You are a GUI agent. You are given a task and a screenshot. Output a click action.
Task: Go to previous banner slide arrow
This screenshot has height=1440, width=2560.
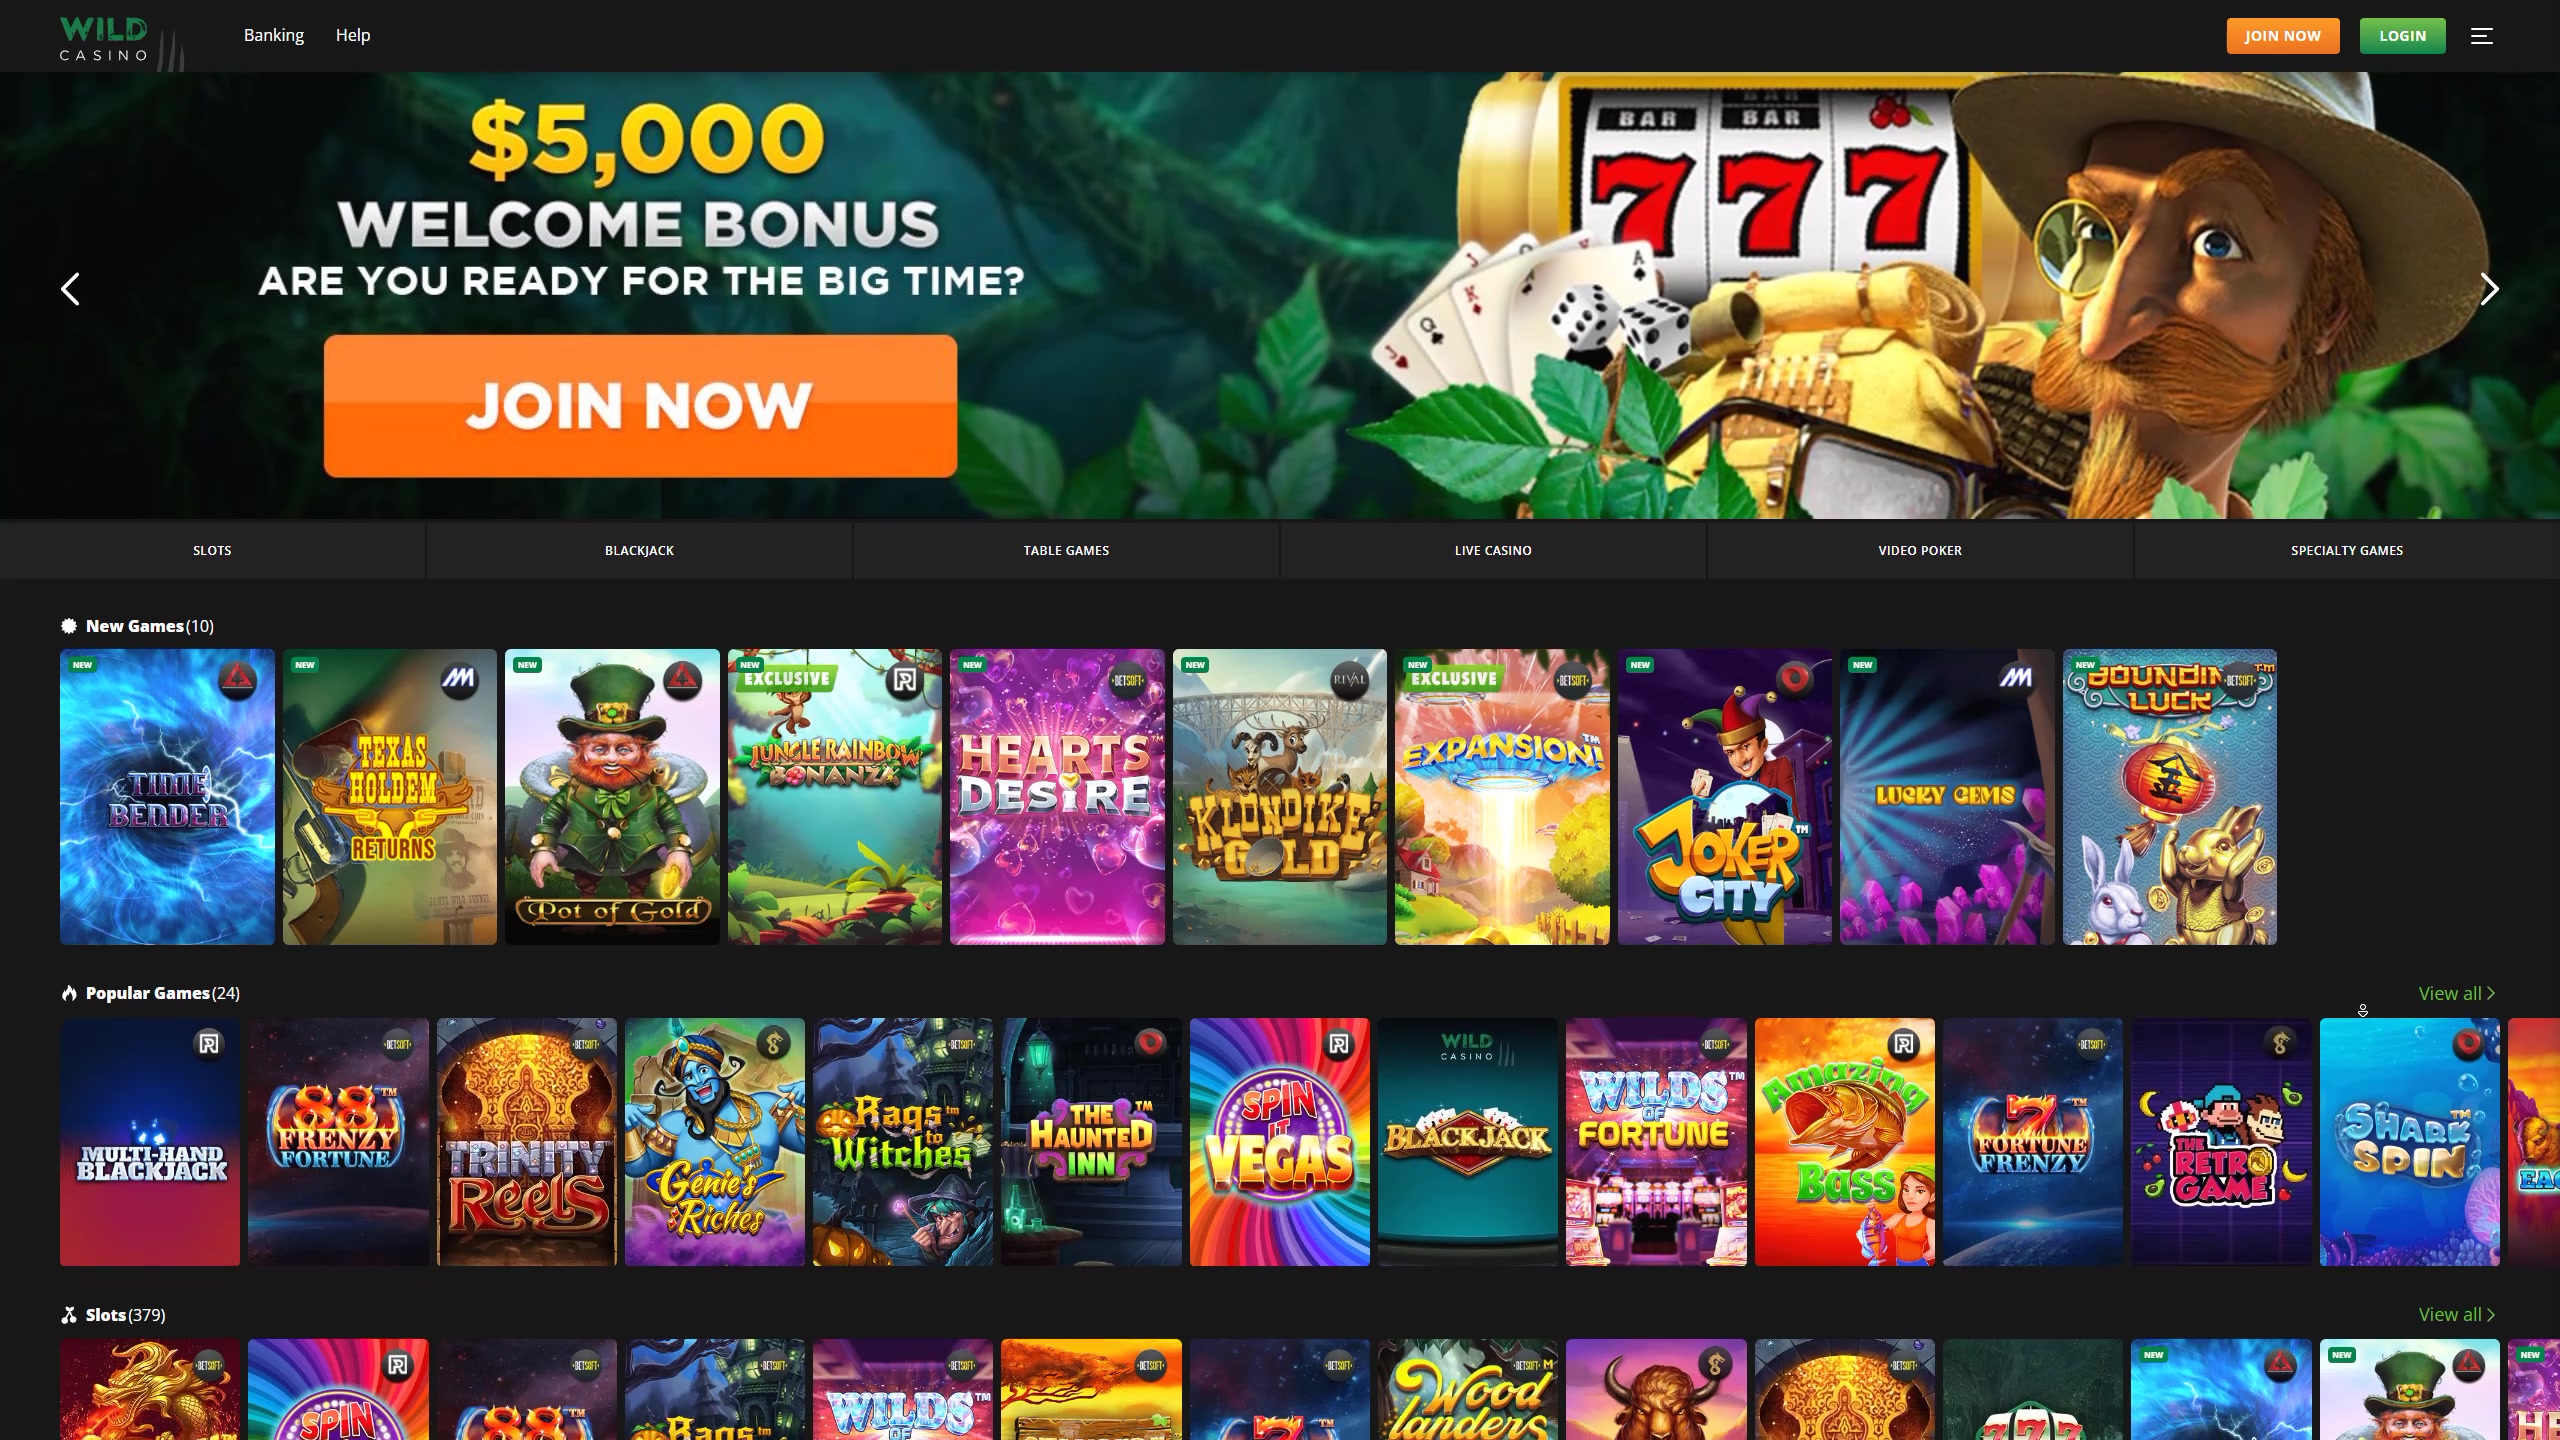tap(70, 289)
